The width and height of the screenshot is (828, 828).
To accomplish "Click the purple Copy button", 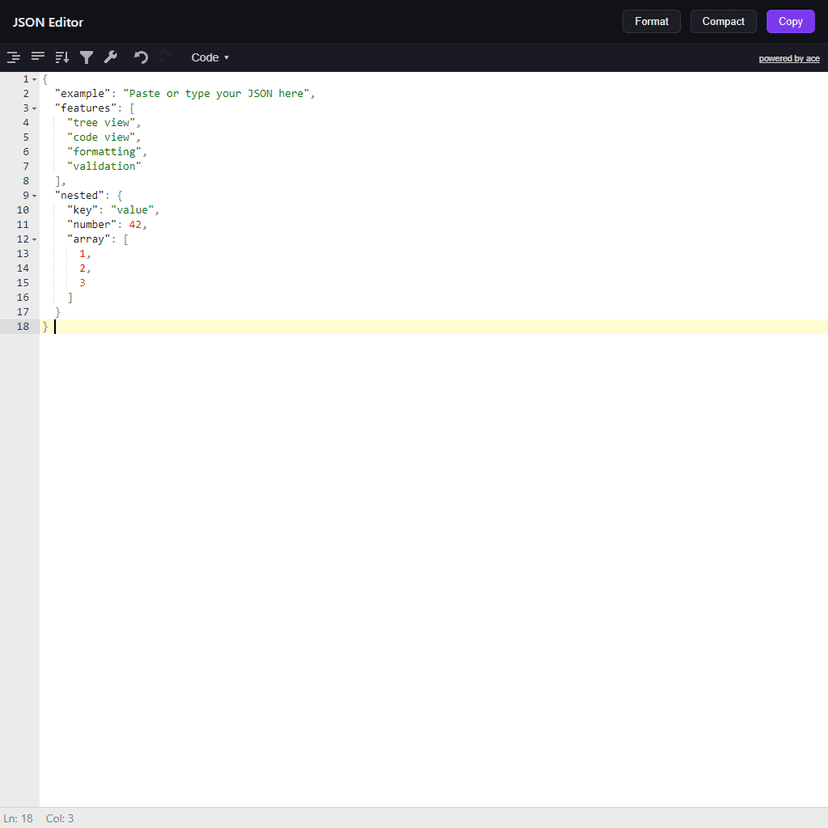I will point(790,21).
